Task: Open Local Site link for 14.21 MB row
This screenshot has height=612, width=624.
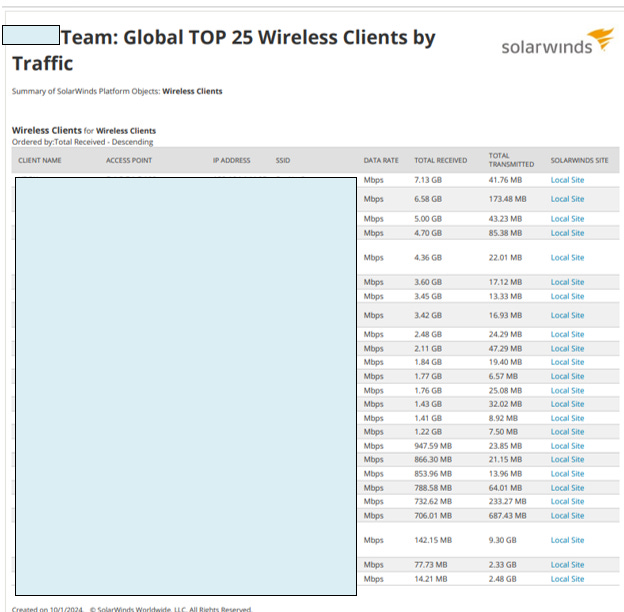Action: tap(567, 579)
